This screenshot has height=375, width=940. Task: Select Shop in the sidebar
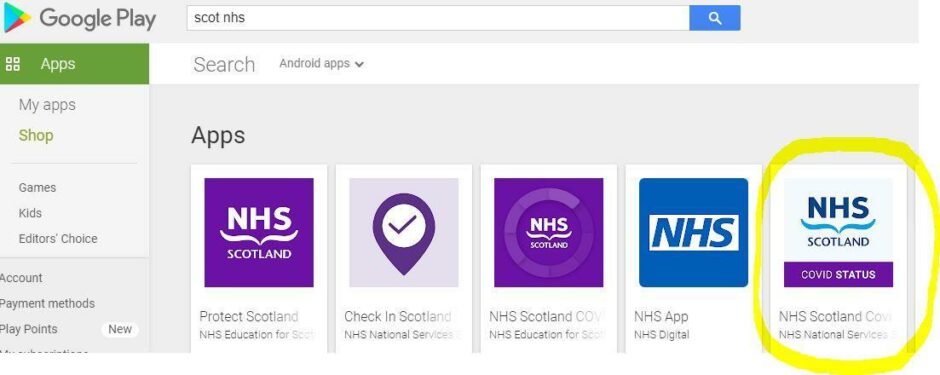click(x=36, y=135)
